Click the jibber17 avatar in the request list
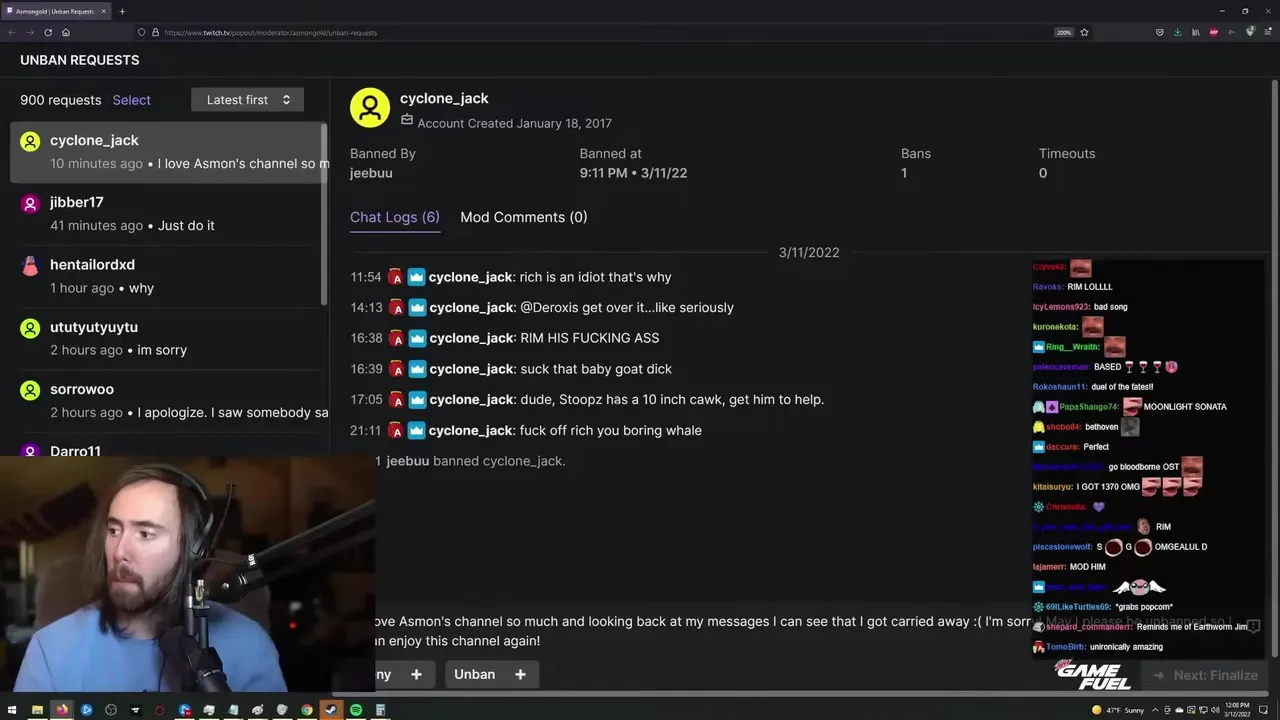The width and height of the screenshot is (1280, 720). (x=30, y=203)
